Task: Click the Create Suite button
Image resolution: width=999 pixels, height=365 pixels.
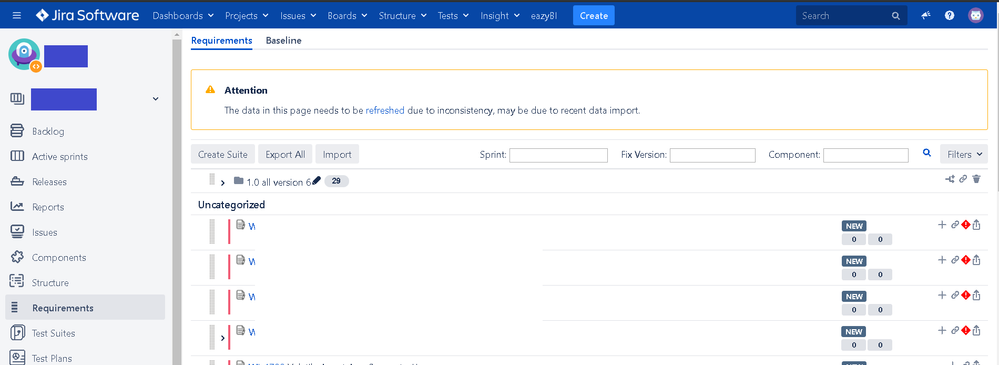Action: 223,154
